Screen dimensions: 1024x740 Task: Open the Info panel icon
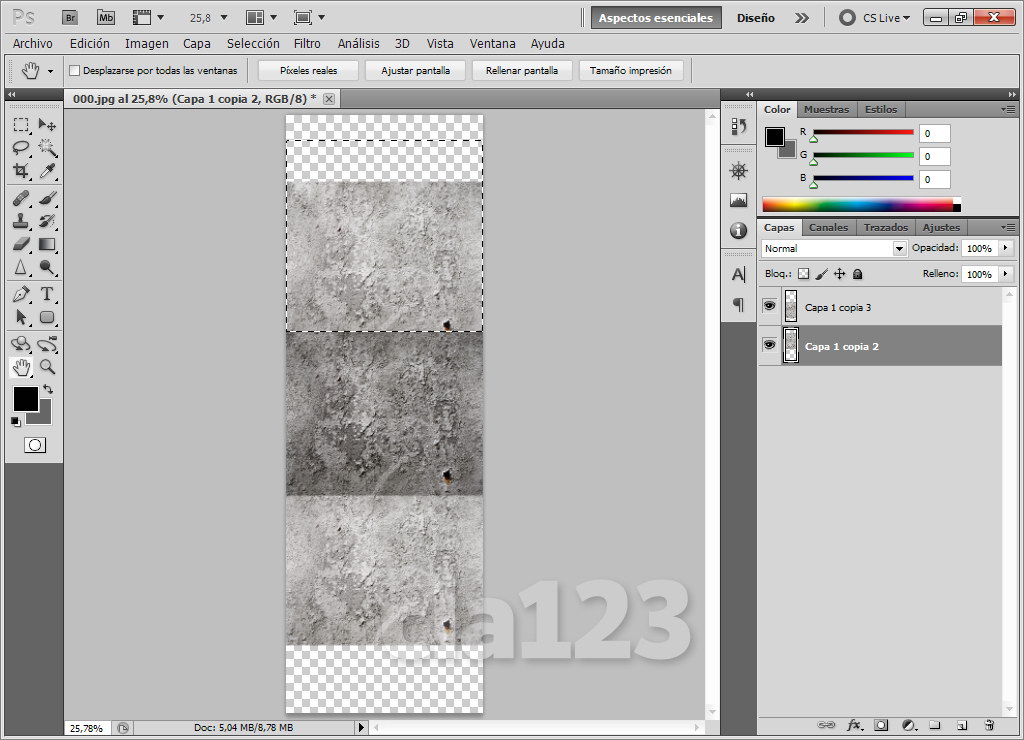739,231
